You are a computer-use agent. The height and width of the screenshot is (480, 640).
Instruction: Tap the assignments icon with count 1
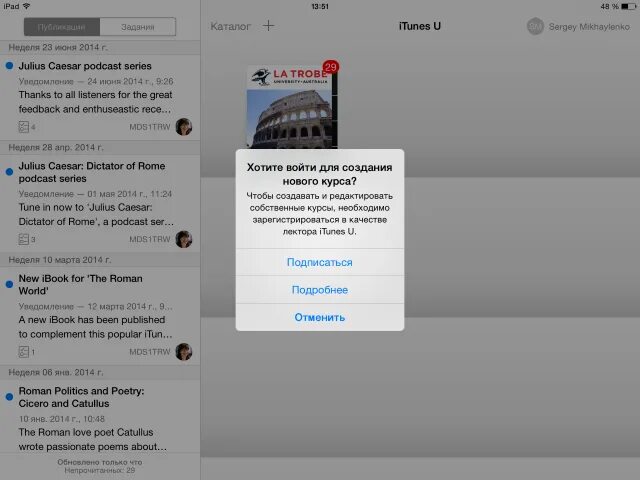(24, 351)
